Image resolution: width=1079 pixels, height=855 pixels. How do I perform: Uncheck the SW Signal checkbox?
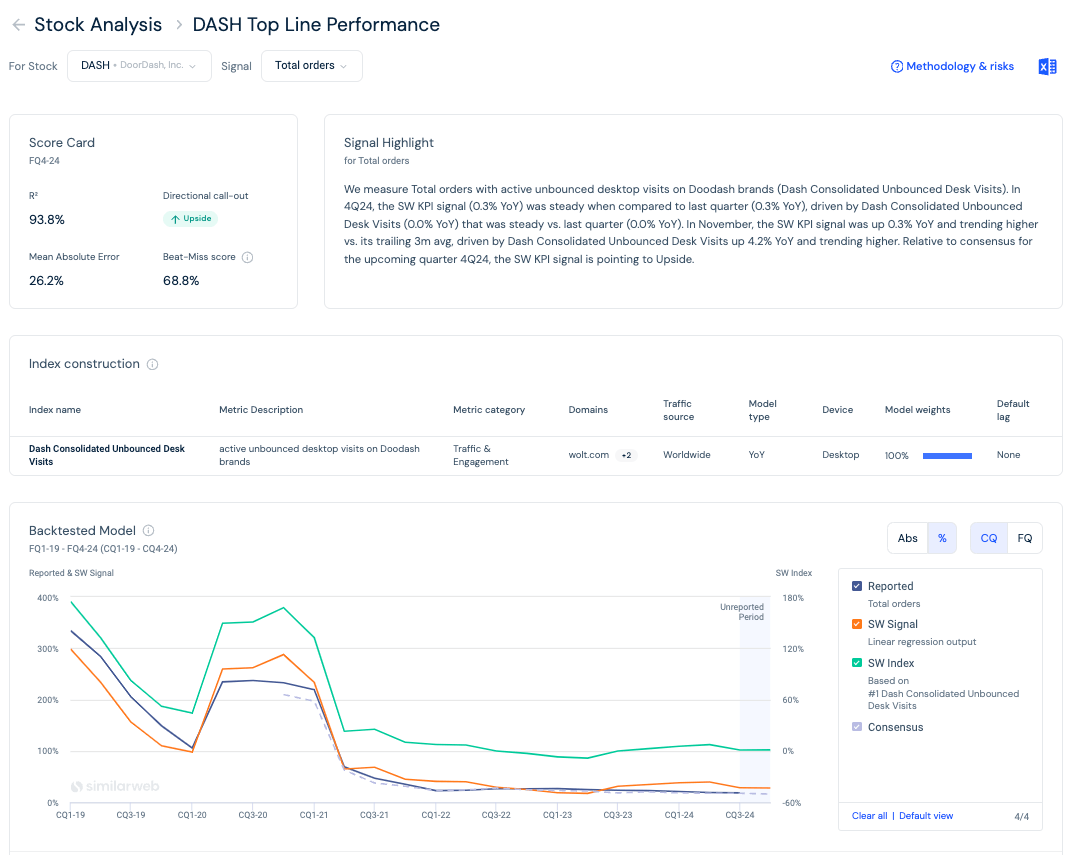[857, 624]
